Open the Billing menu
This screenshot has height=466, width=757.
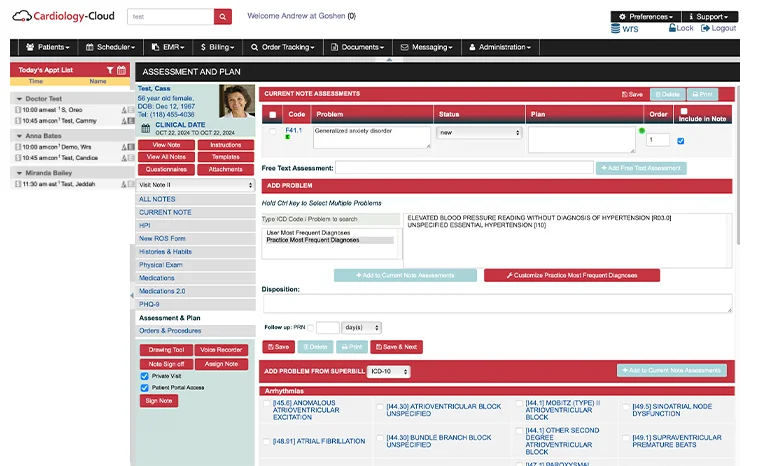click(x=217, y=47)
